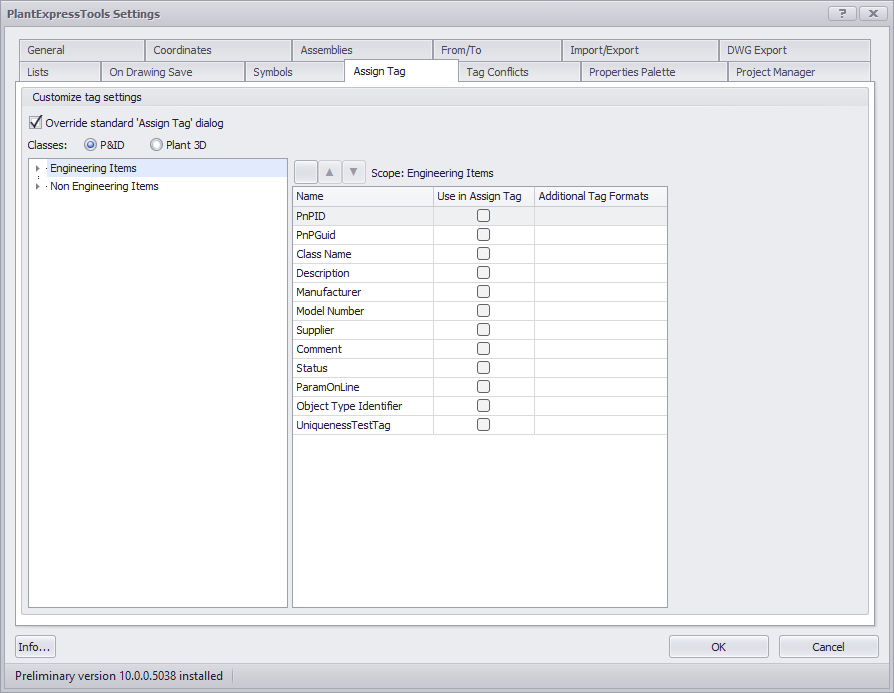Tick the Supplier row checkbox

pyautogui.click(x=483, y=330)
